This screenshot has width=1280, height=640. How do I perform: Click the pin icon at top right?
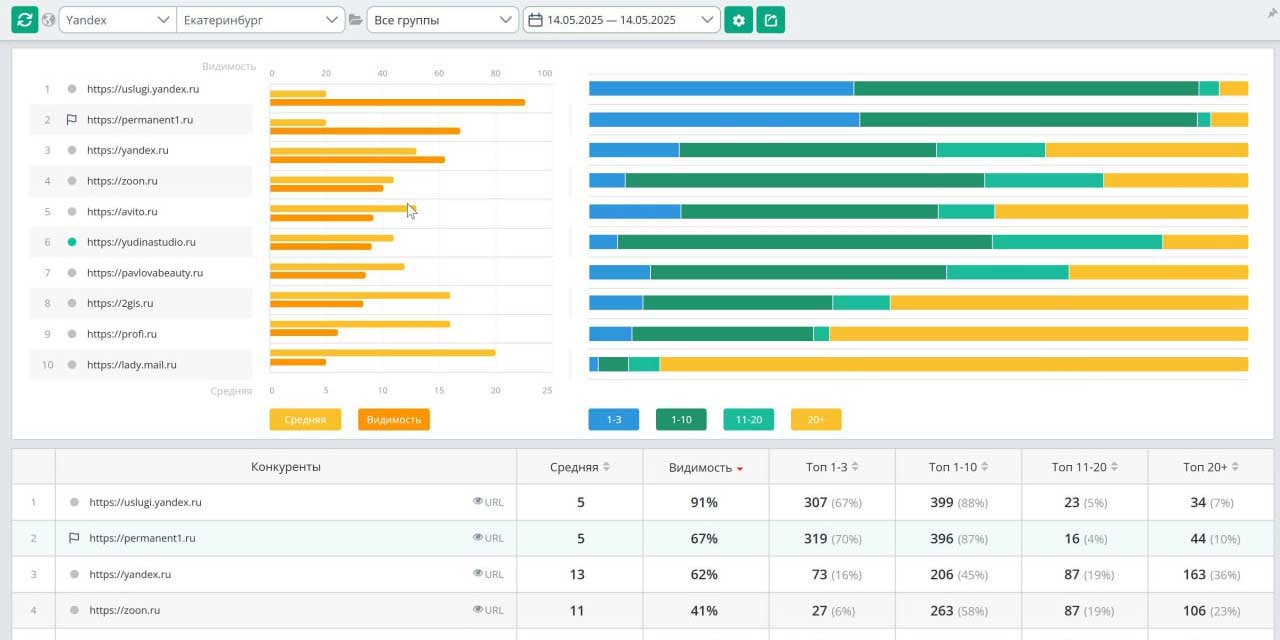1271,13
